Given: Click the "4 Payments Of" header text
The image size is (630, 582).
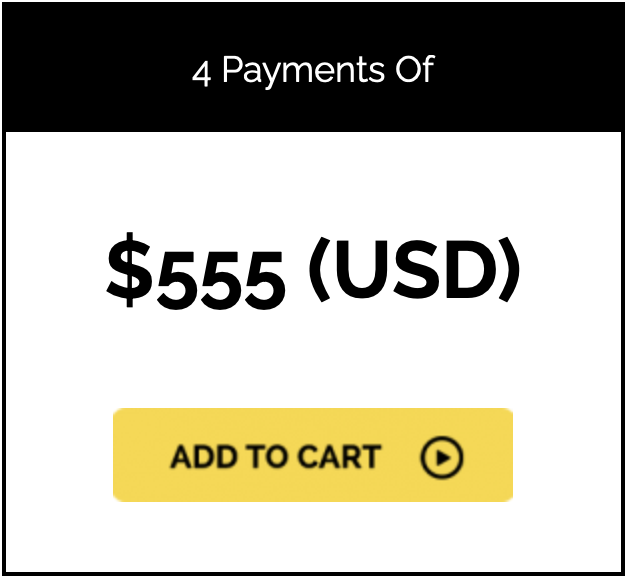Looking at the screenshot, I should coord(313,71).
